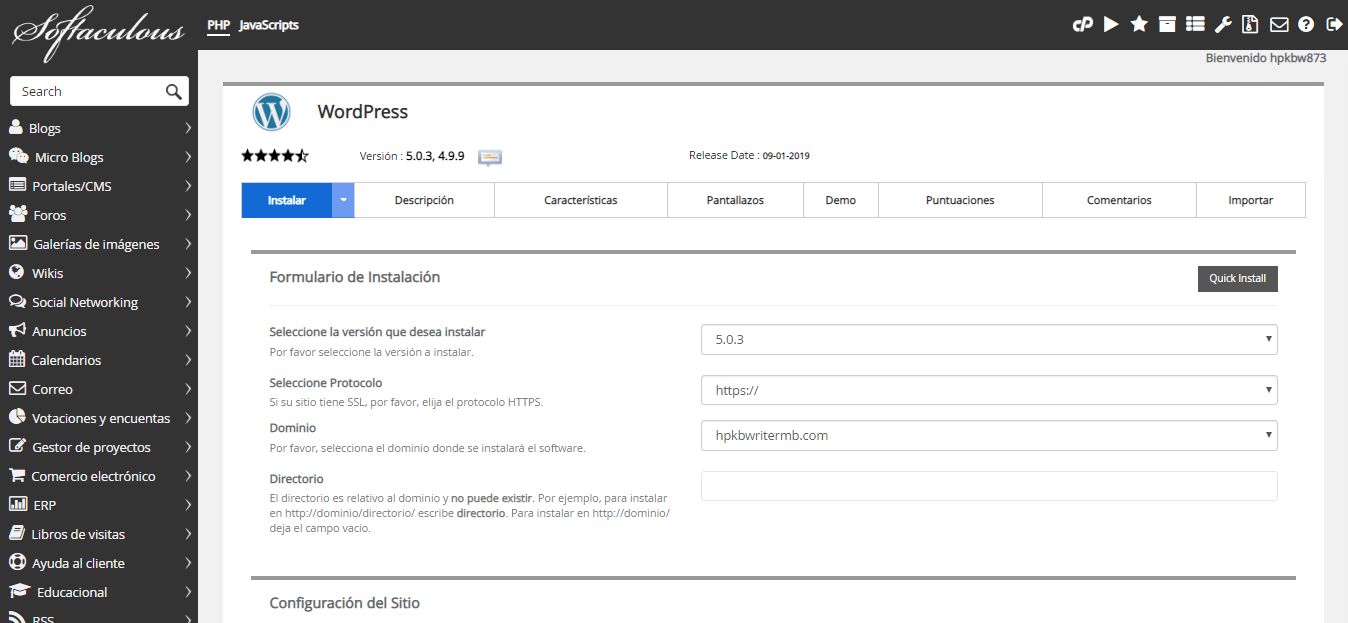Expand the Correo category chevron
This screenshot has width=1348, height=623.
click(188, 389)
